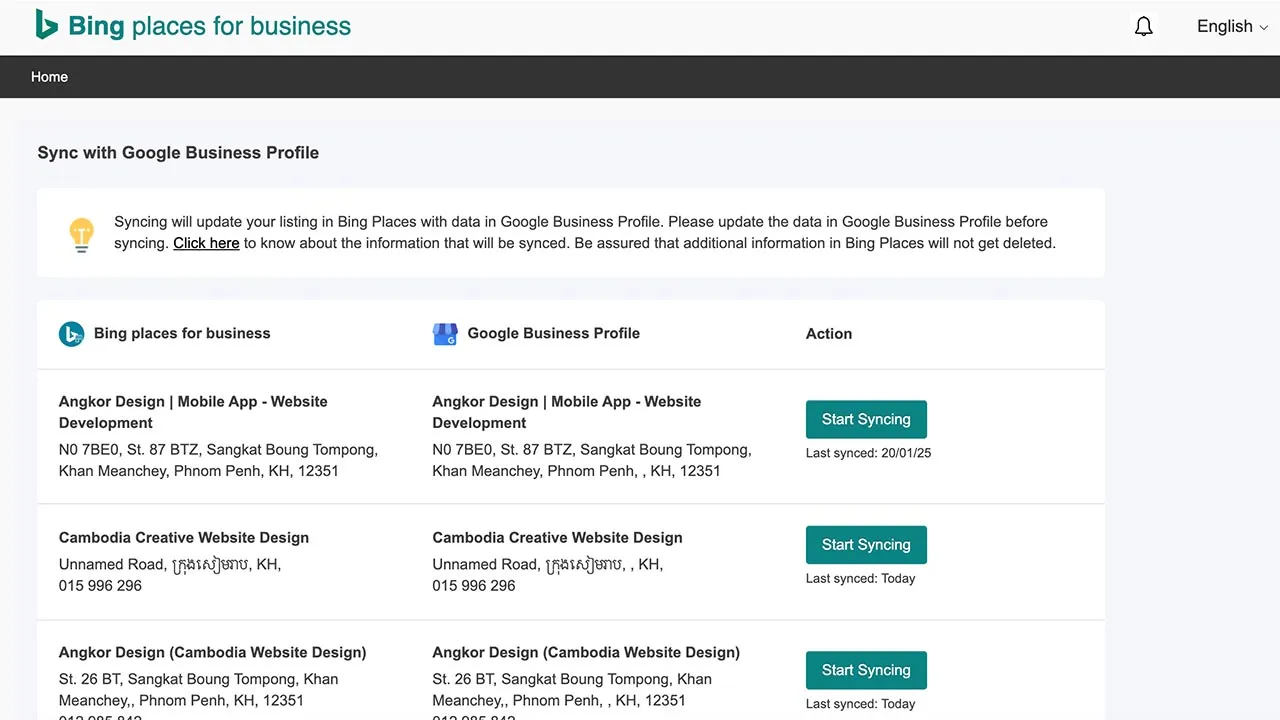Select Google-side '015 996 296' phone number

[x=474, y=586]
